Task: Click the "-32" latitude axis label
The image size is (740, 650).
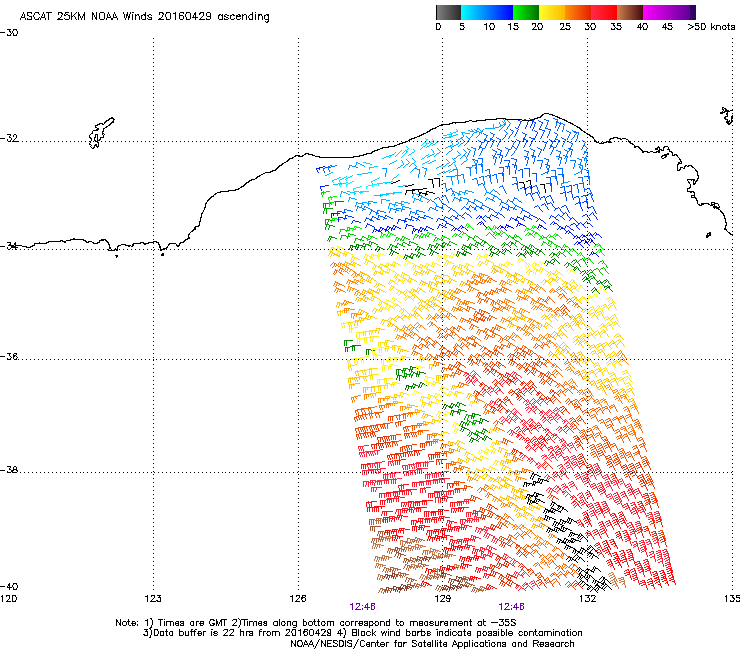Action: 9,138
